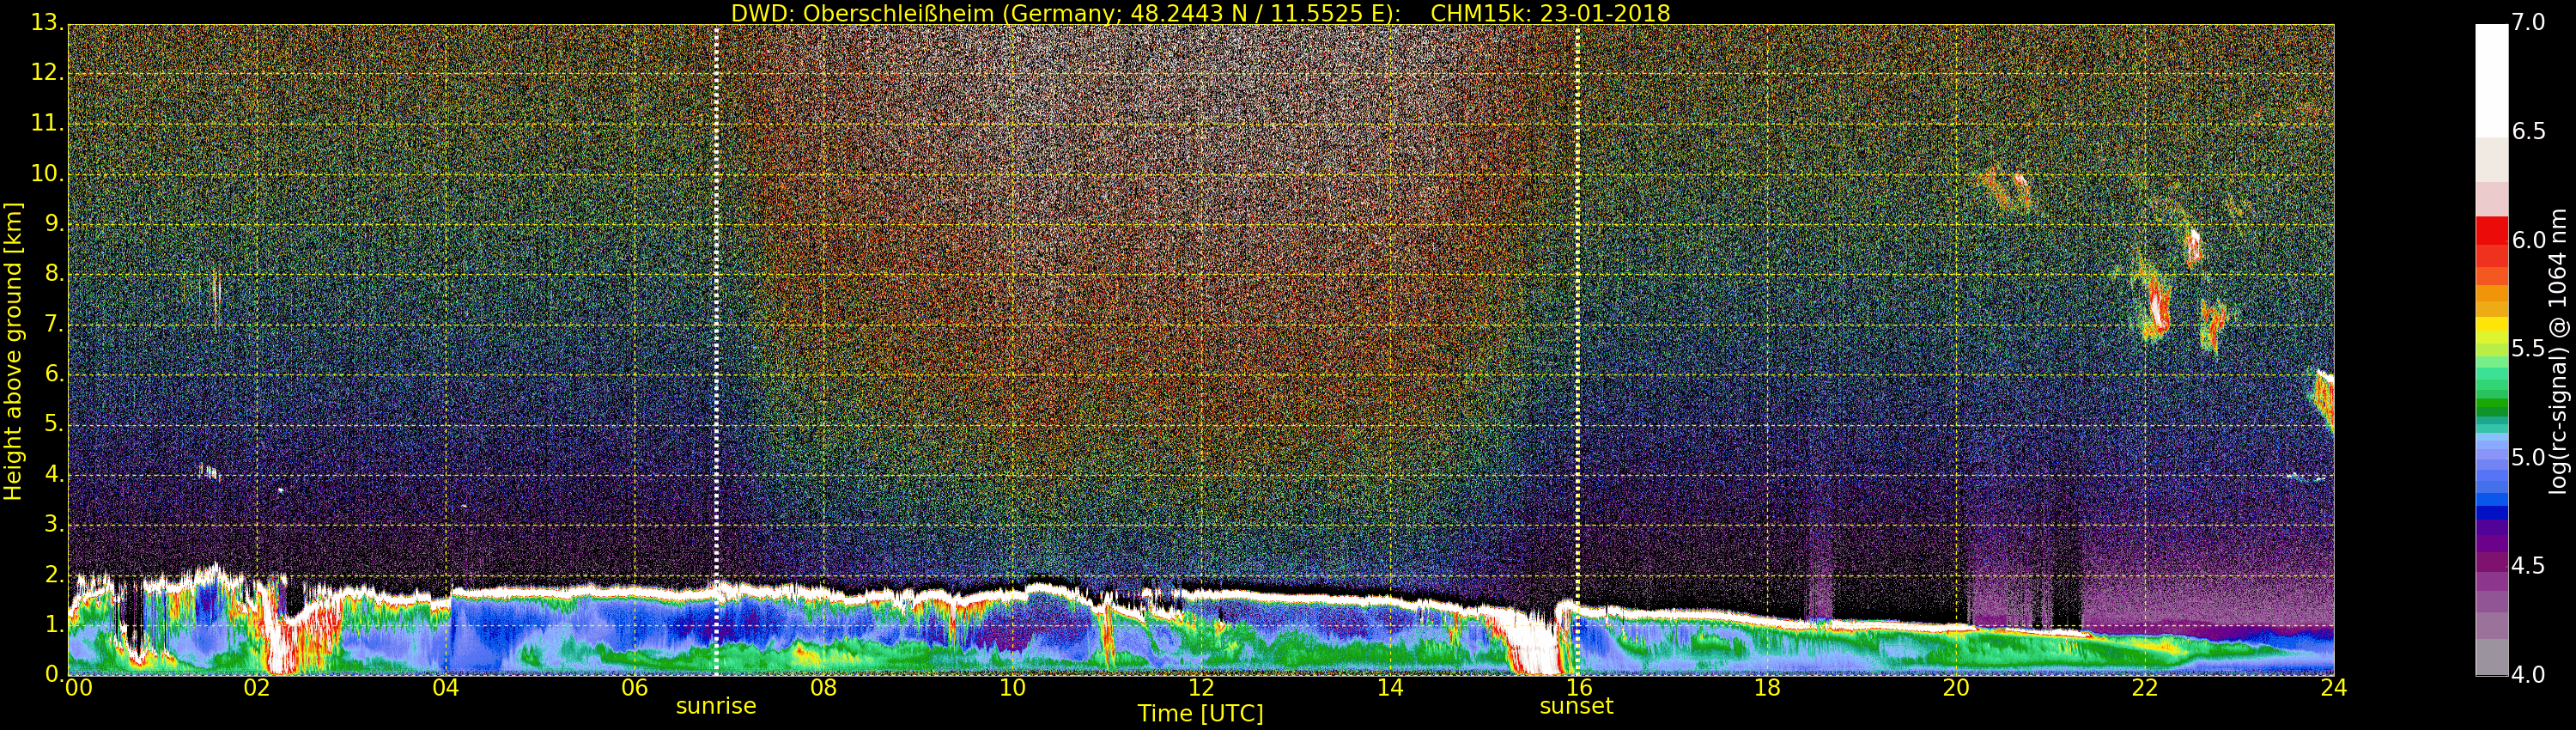Click the plot title naming DWD Oberschleißheim

(1200, 13)
